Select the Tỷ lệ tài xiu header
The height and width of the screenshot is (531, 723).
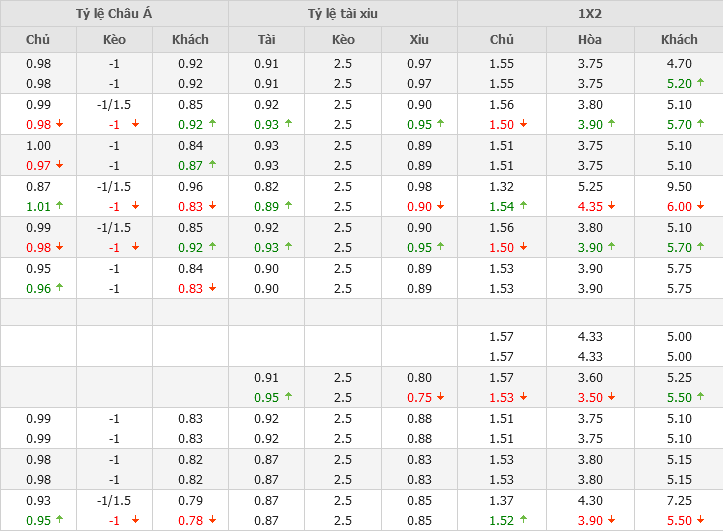343,13
